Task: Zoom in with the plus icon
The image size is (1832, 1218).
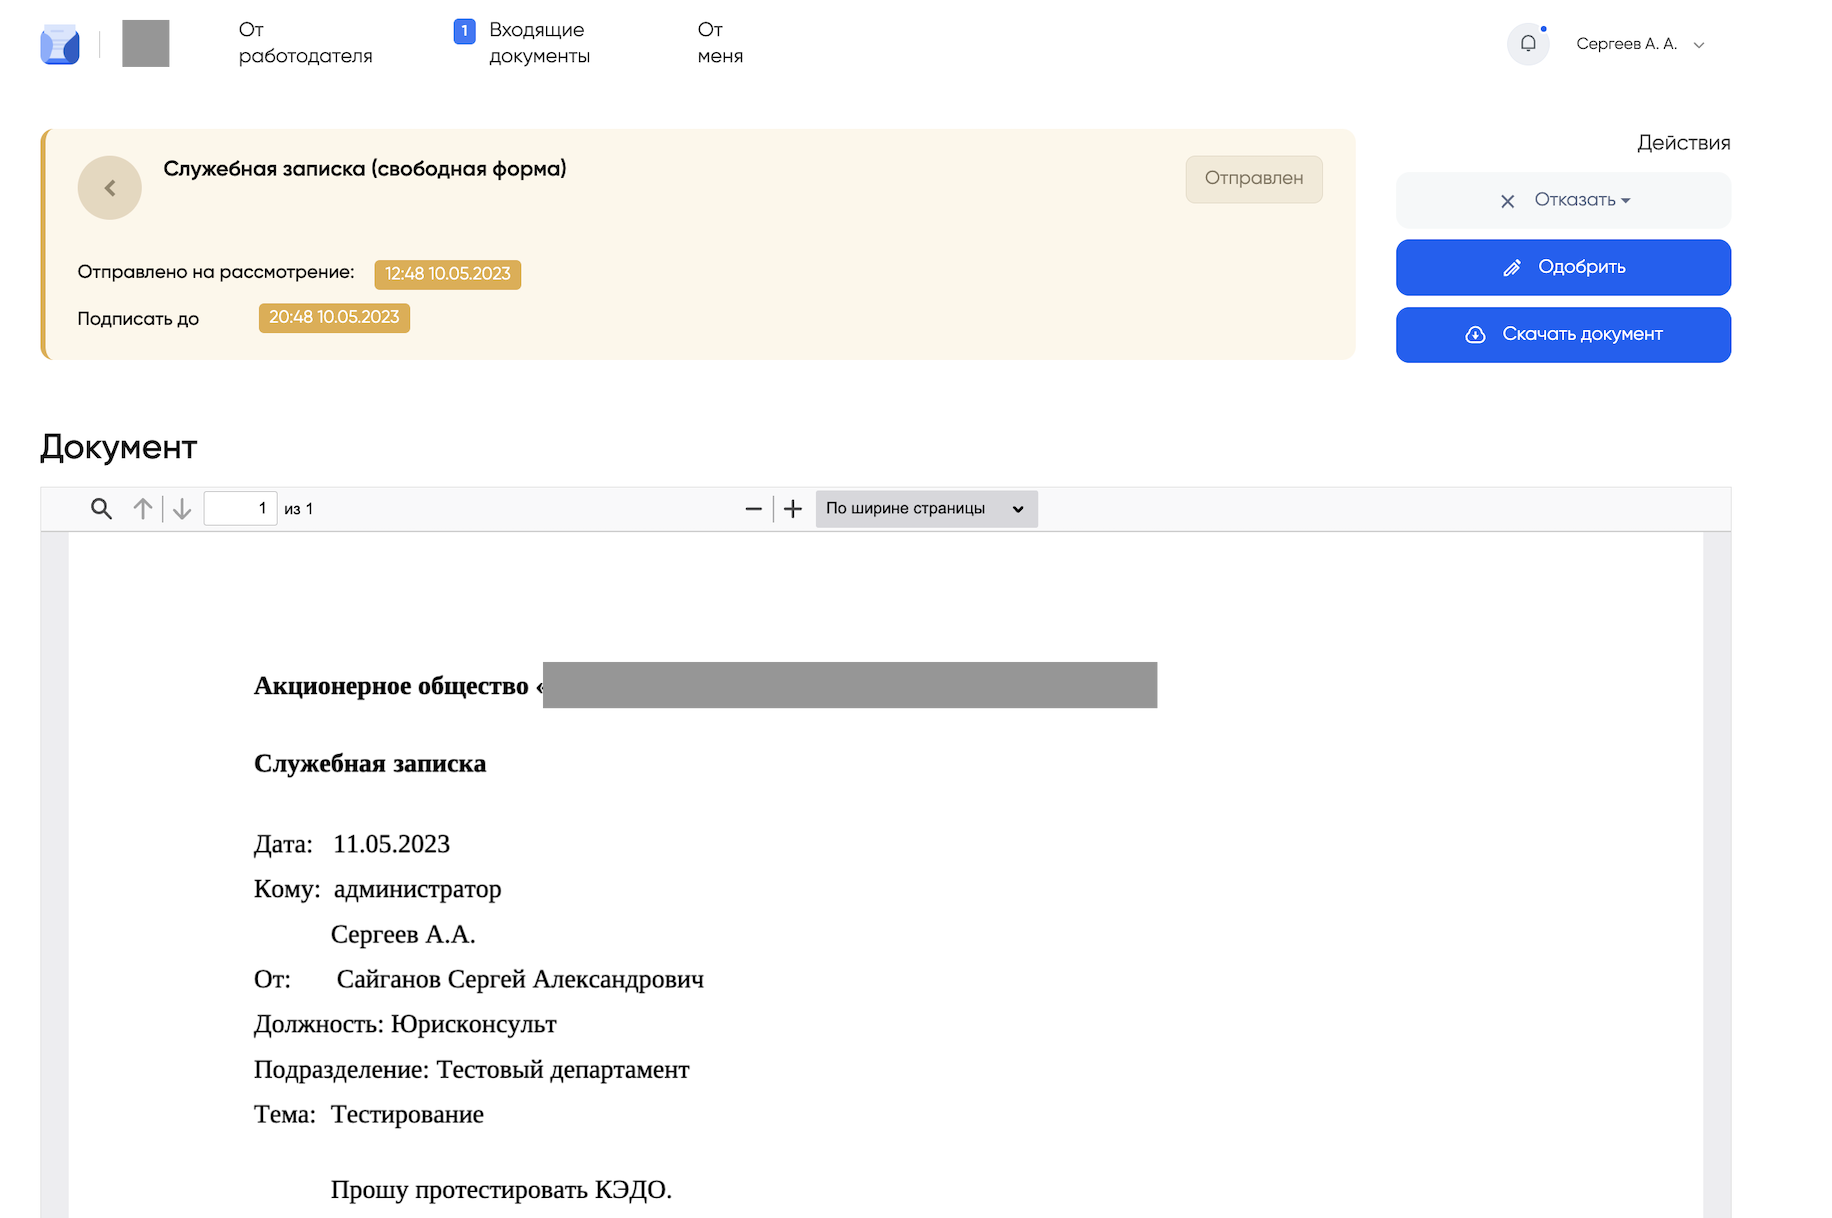Action: pos(793,509)
